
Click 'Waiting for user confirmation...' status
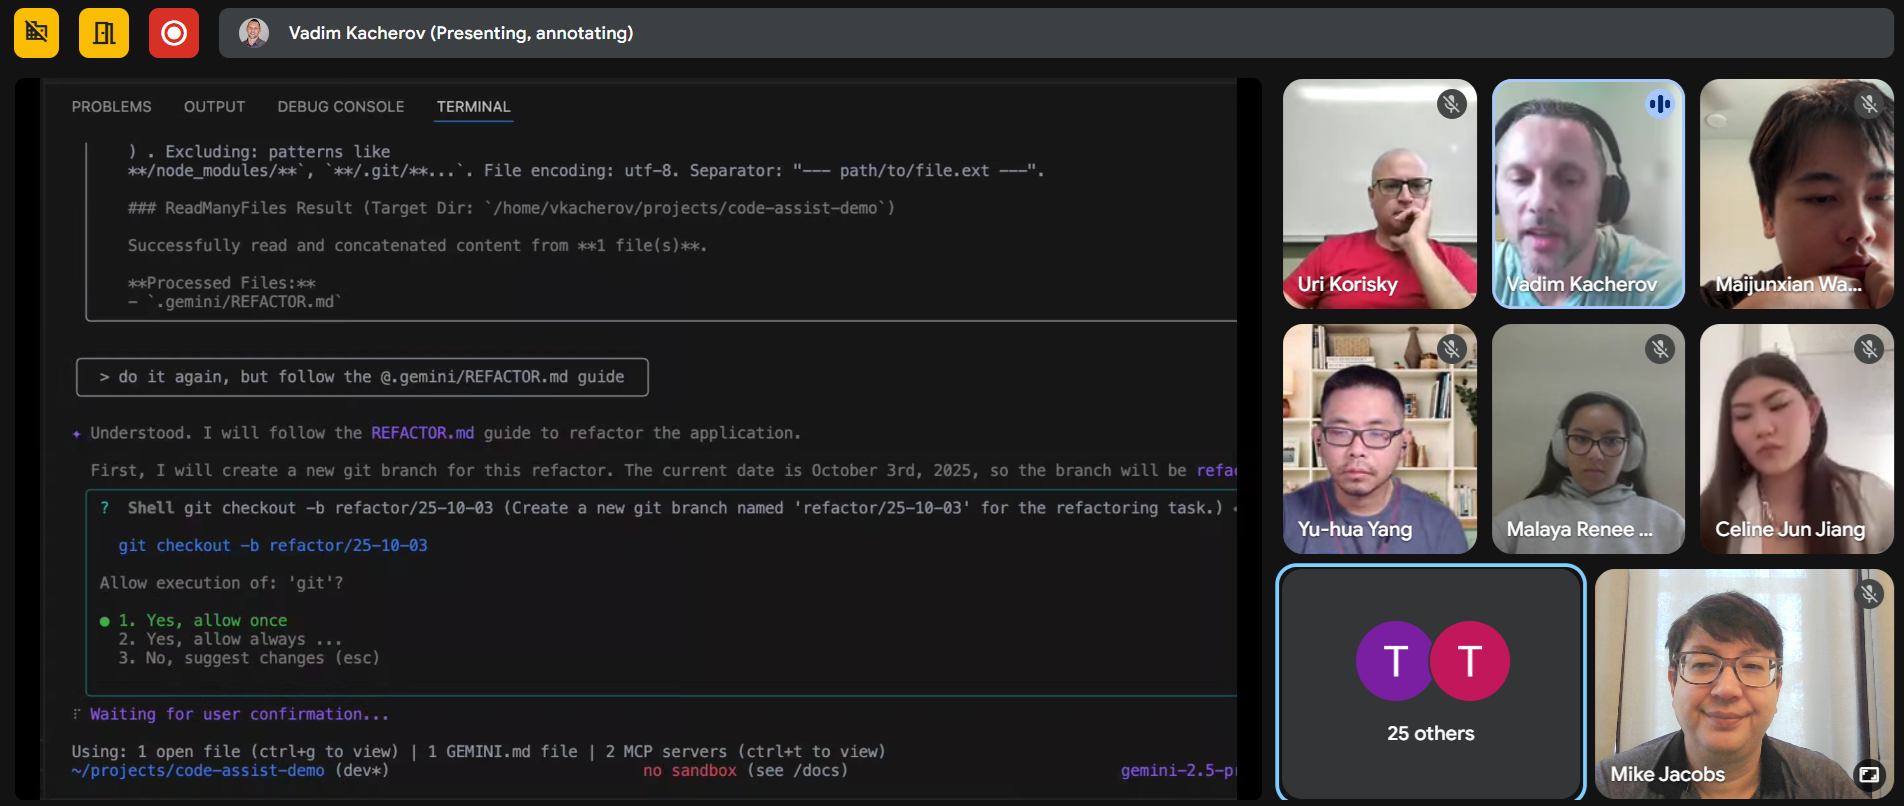pos(239,715)
